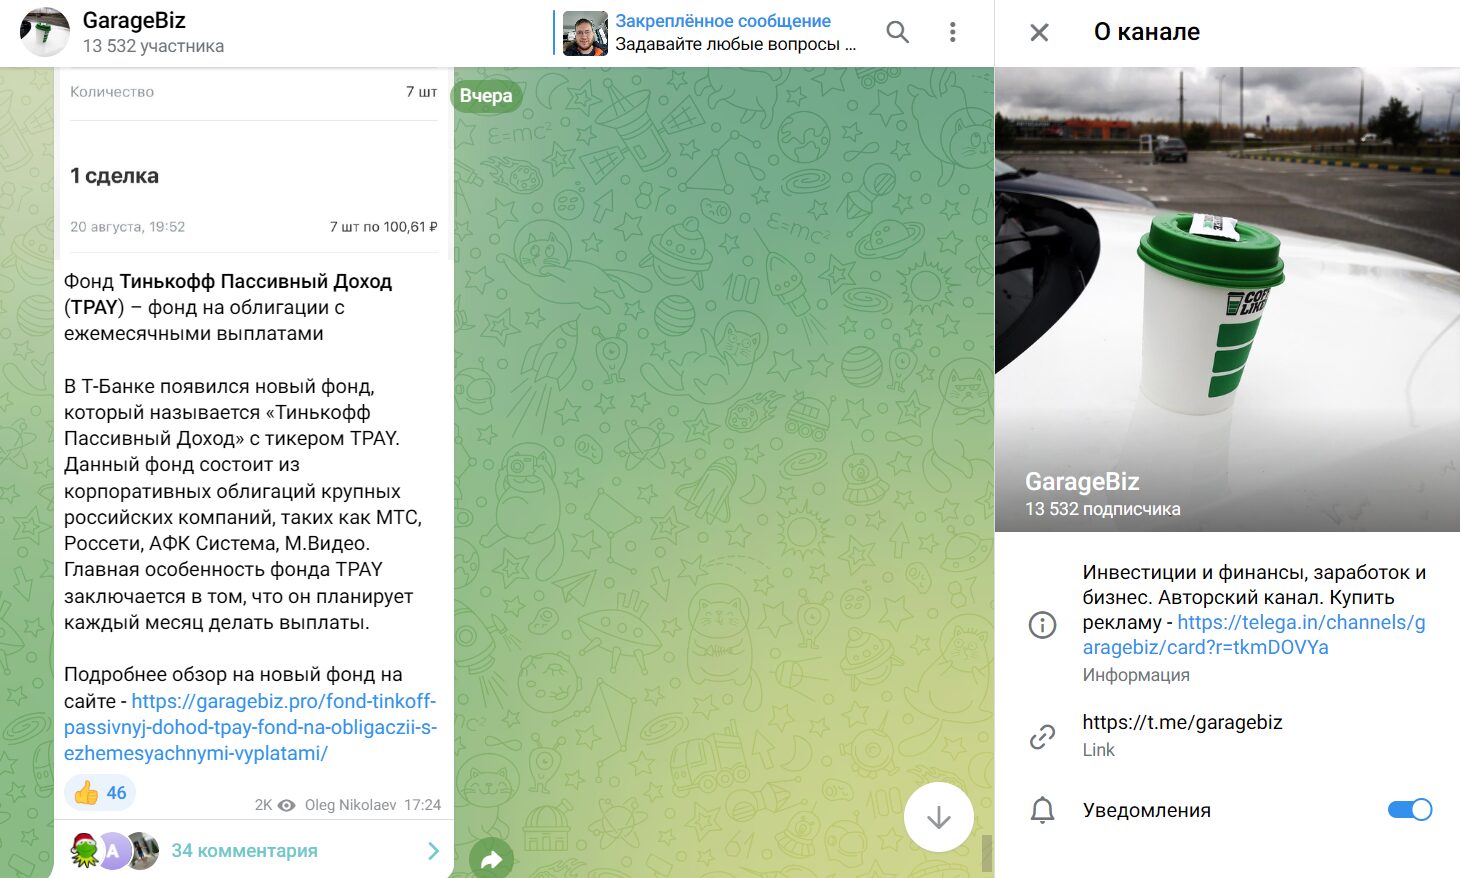Click the frog commenter avatar
The width and height of the screenshot is (1461, 878).
click(85, 850)
